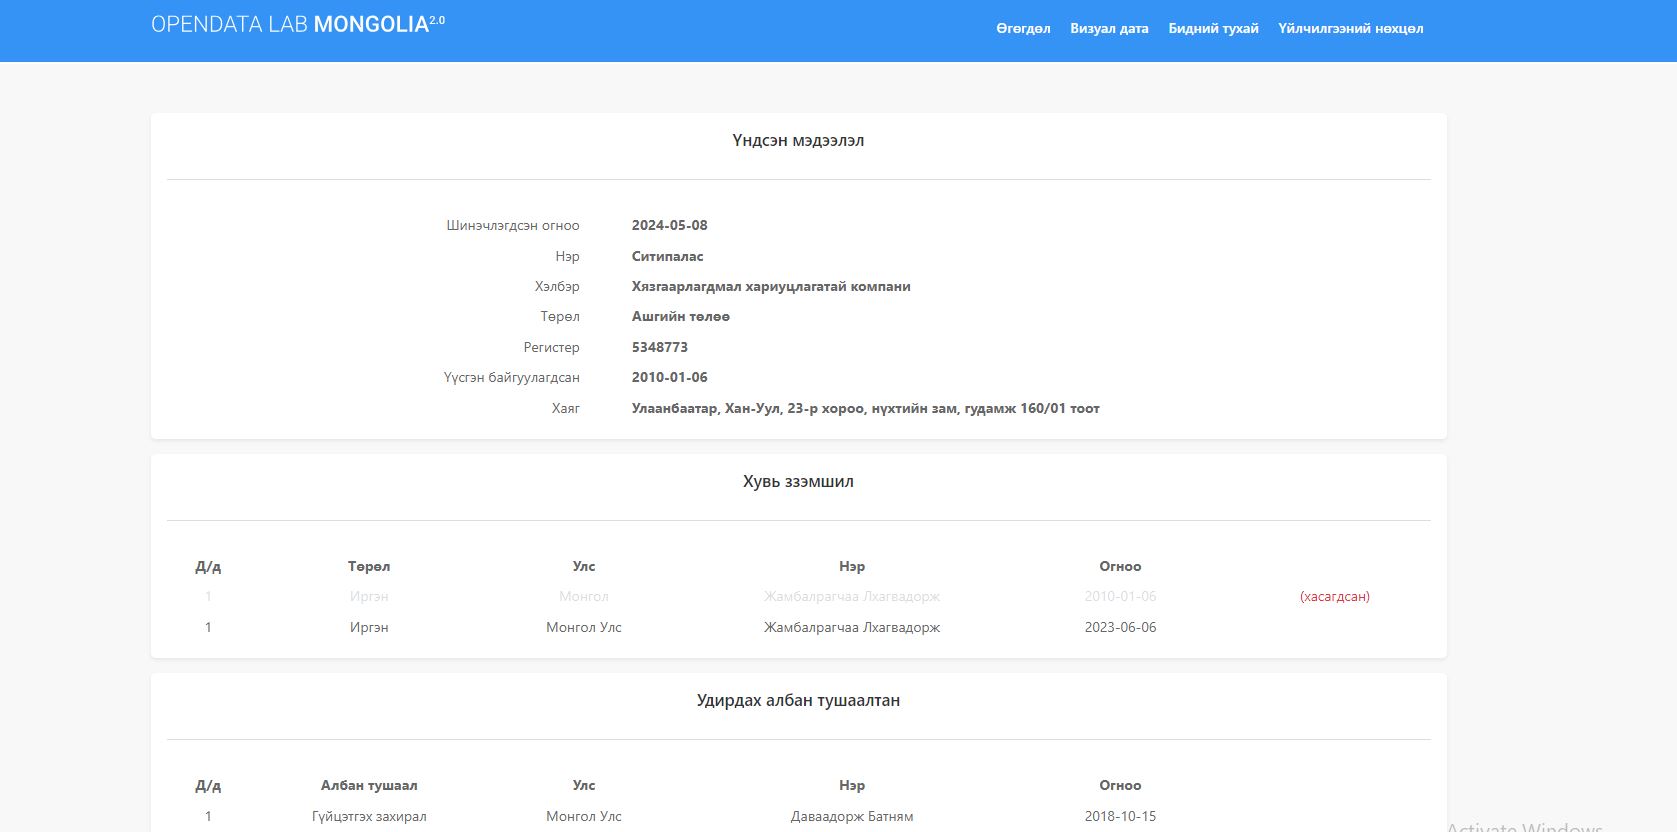Open the Өгөгдөл menu item
This screenshot has width=1677, height=832.
[1023, 29]
